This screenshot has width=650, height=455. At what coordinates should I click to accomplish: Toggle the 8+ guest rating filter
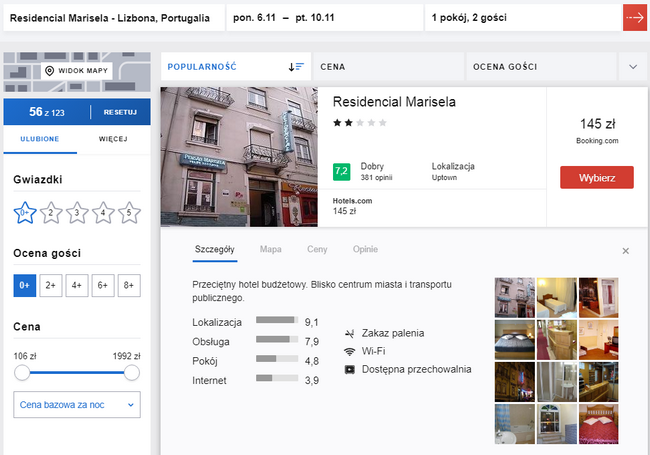pos(128,285)
